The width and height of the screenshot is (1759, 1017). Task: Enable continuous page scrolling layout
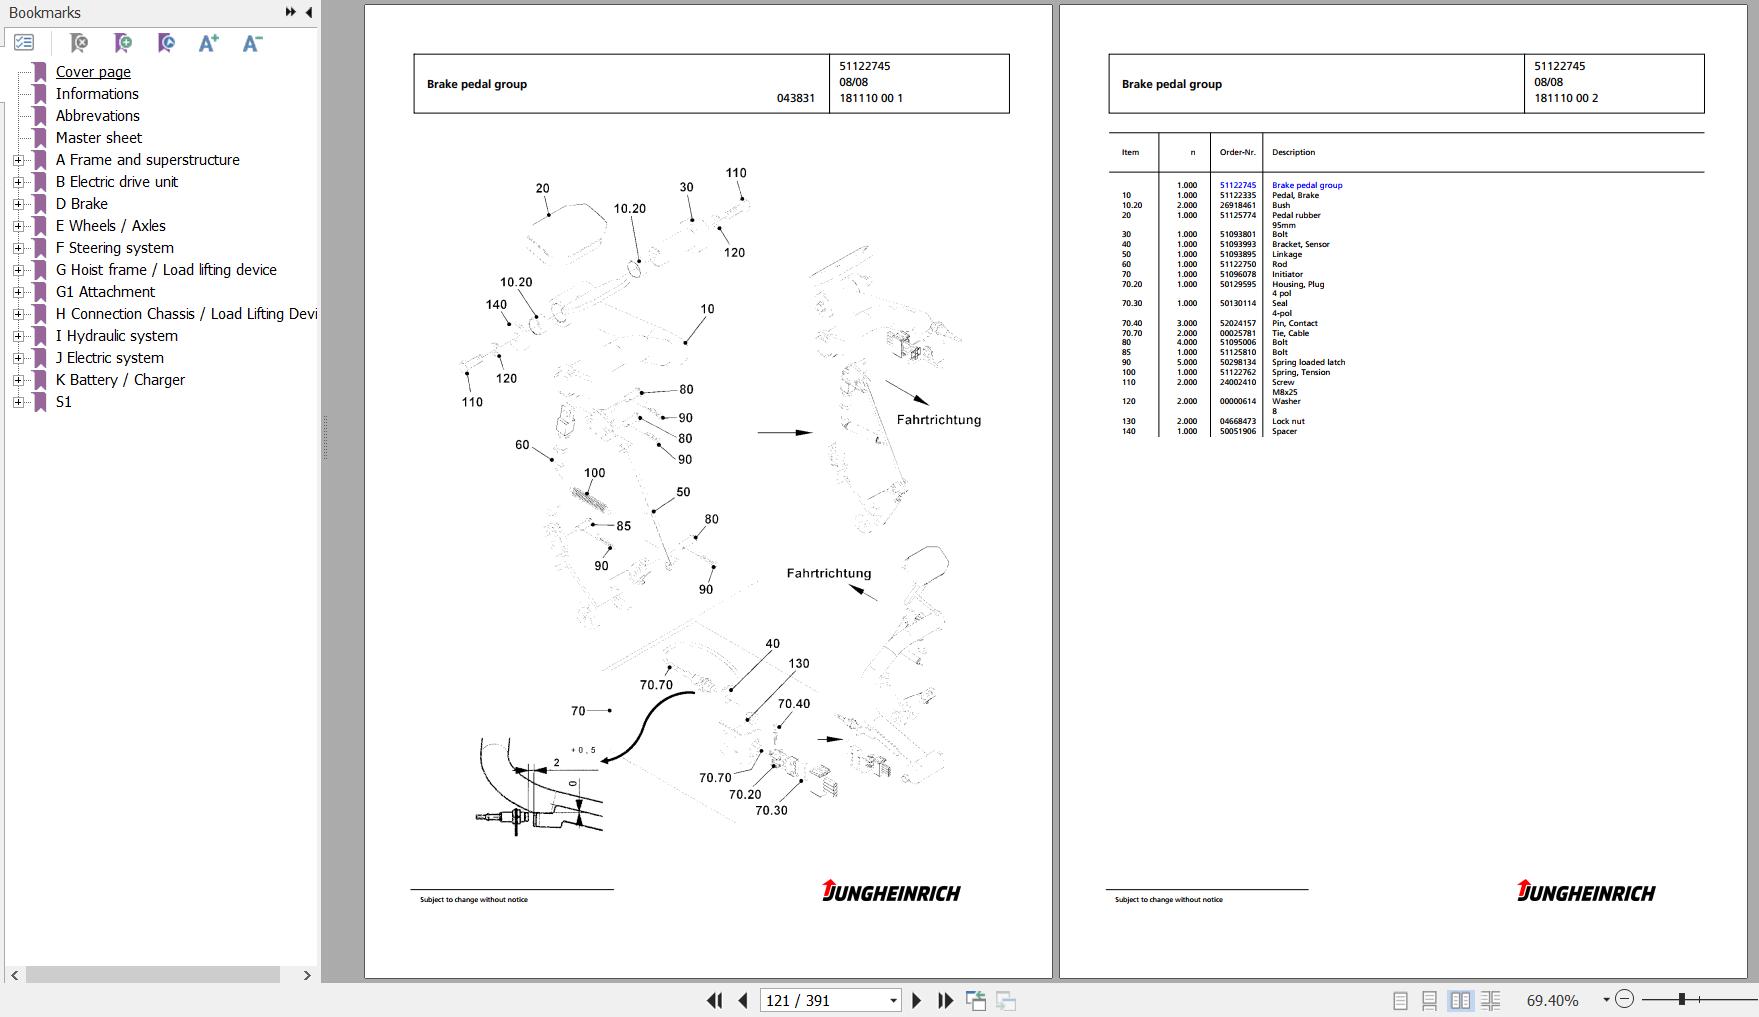(x=1430, y=1000)
